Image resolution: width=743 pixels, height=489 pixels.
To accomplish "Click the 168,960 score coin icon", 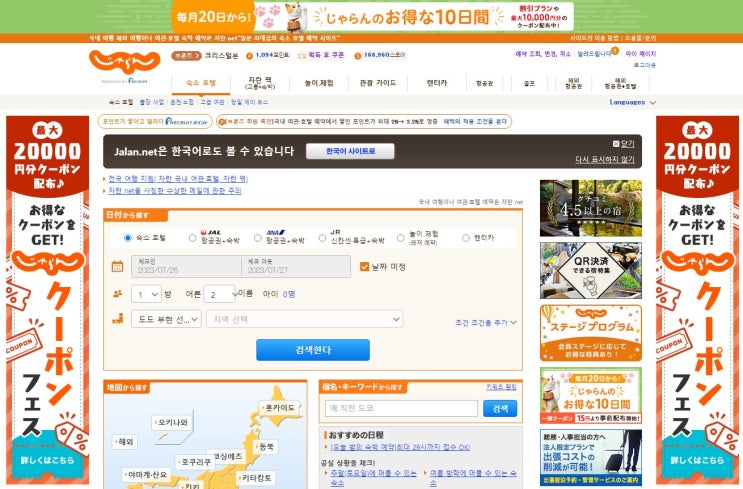I will [x=358, y=55].
